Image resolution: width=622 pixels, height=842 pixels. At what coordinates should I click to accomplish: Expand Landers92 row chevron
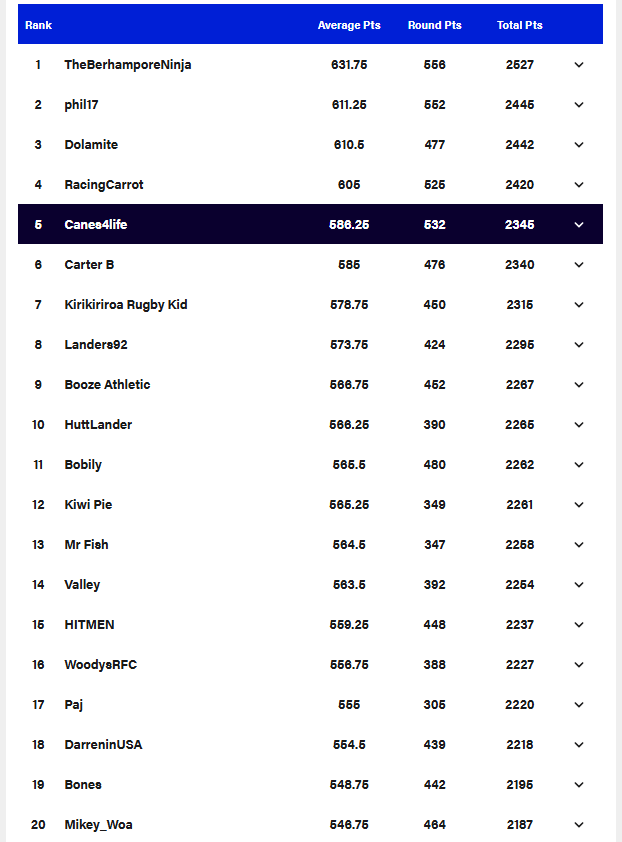coord(579,345)
